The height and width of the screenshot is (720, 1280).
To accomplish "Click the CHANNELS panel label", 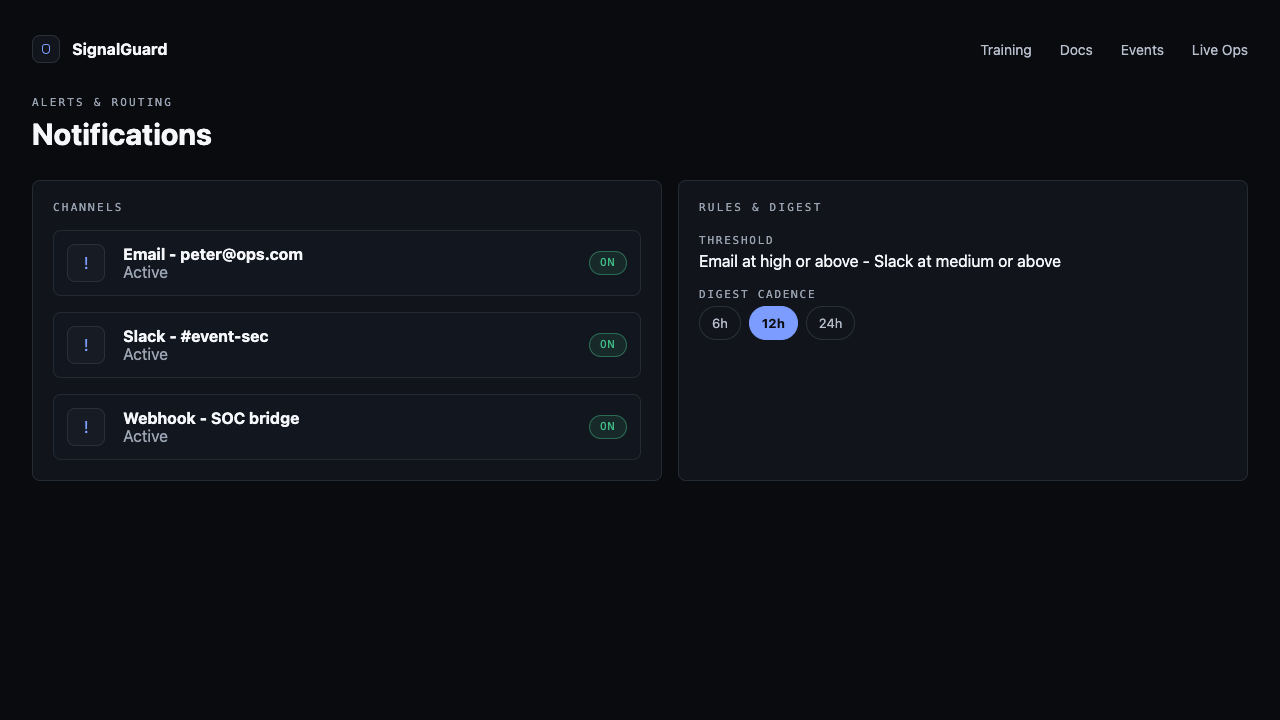I will pos(88,207).
